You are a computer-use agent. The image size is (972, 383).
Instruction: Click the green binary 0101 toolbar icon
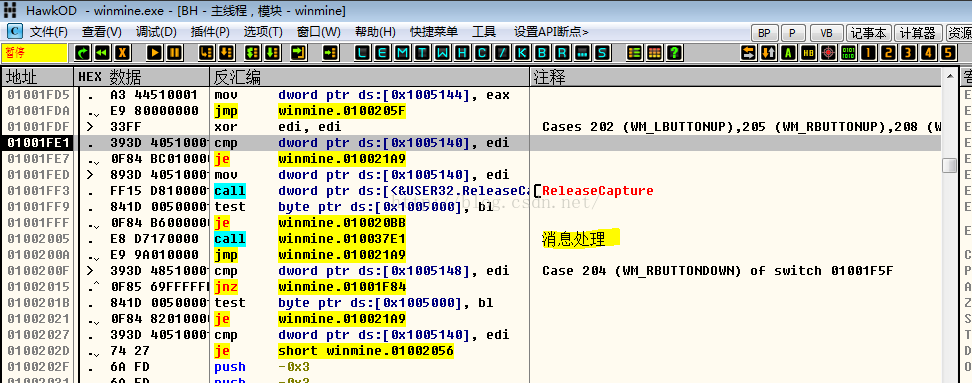click(848, 53)
